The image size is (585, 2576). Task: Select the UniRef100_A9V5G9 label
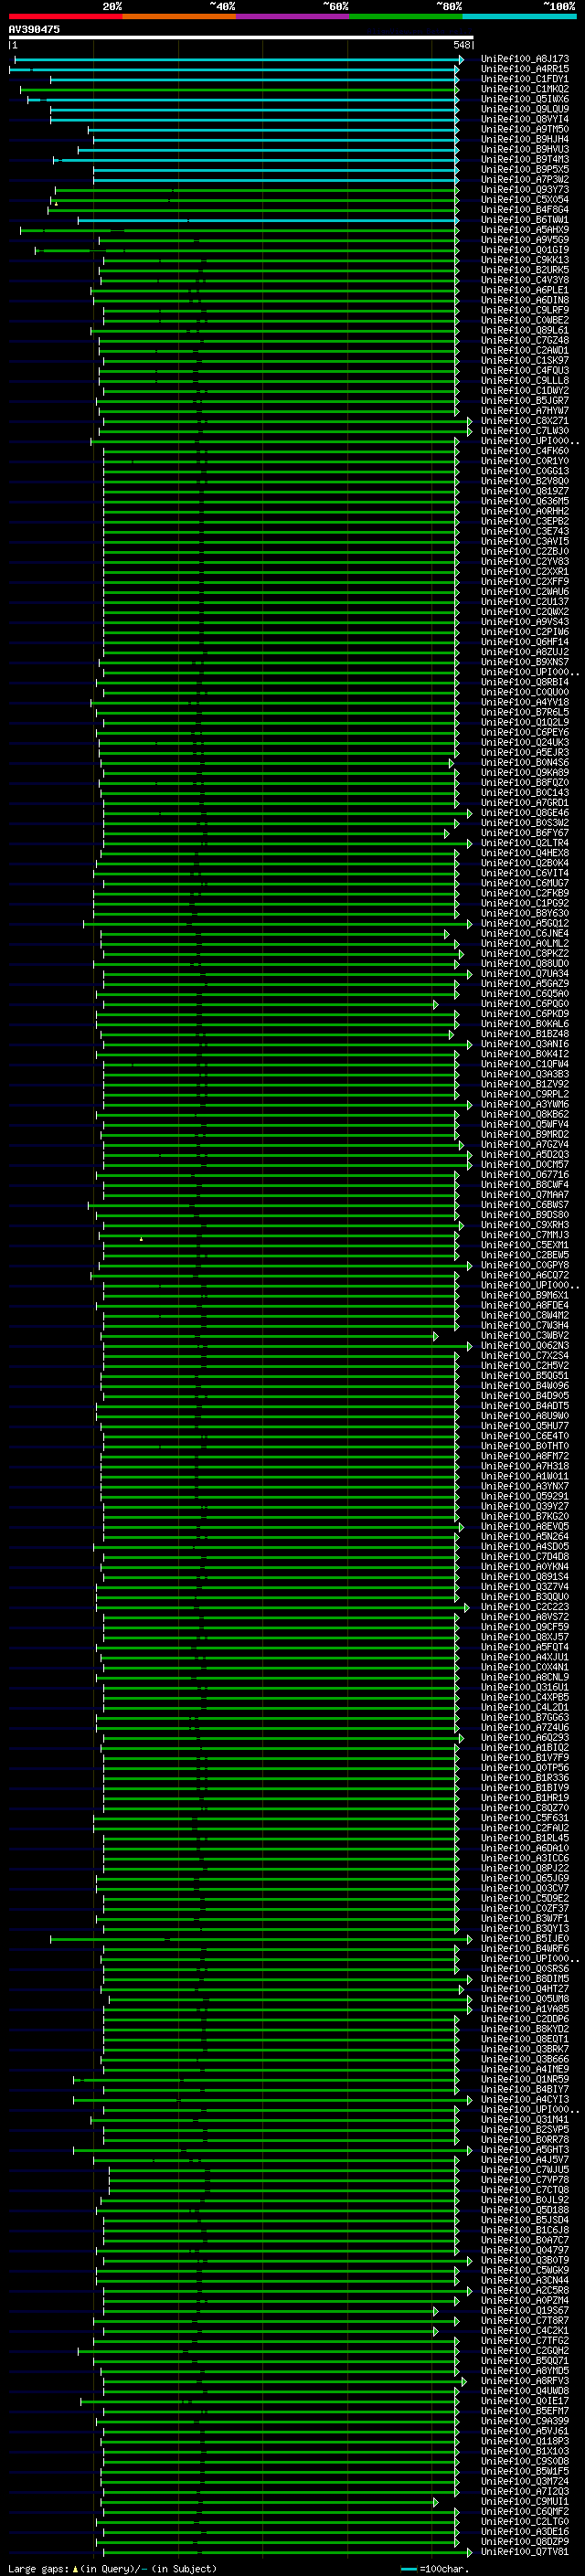click(525, 240)
